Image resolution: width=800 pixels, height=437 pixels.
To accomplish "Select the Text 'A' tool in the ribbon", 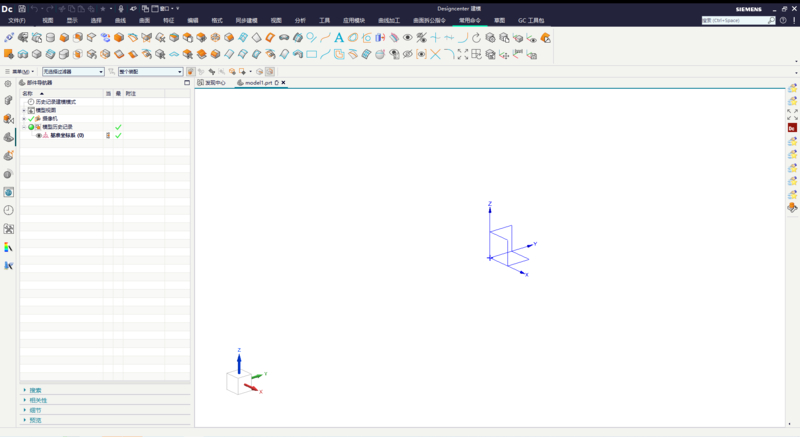I will (x=339, y=38).
